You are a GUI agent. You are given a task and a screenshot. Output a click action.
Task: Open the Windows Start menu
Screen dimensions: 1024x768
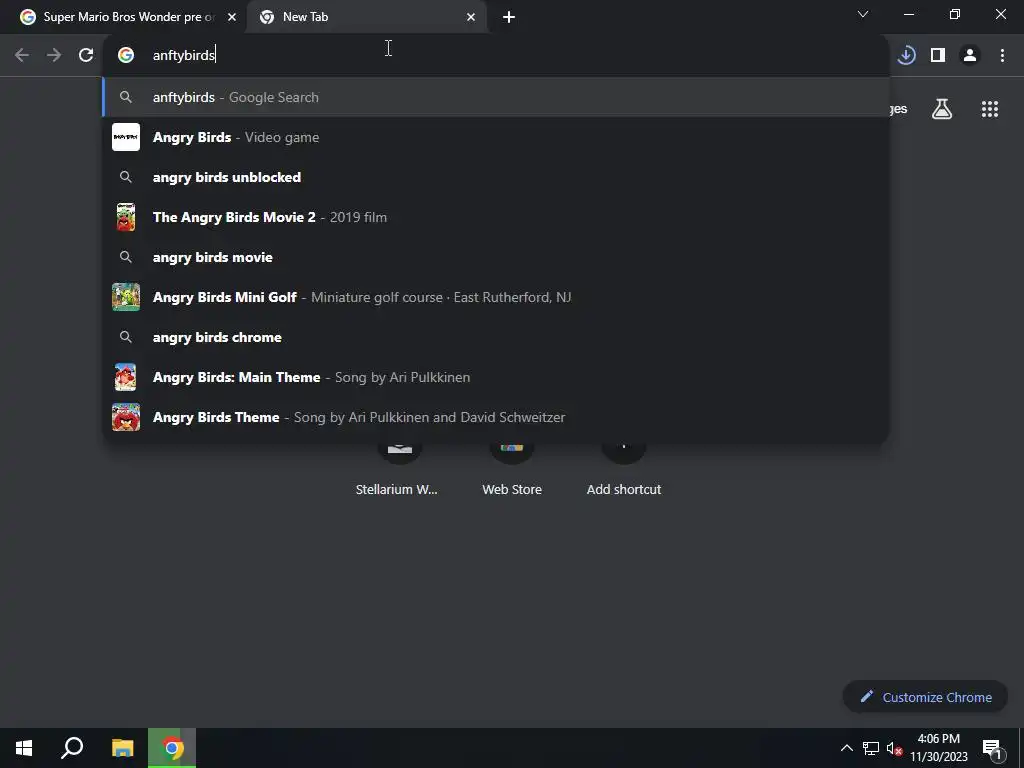[24, 748]
